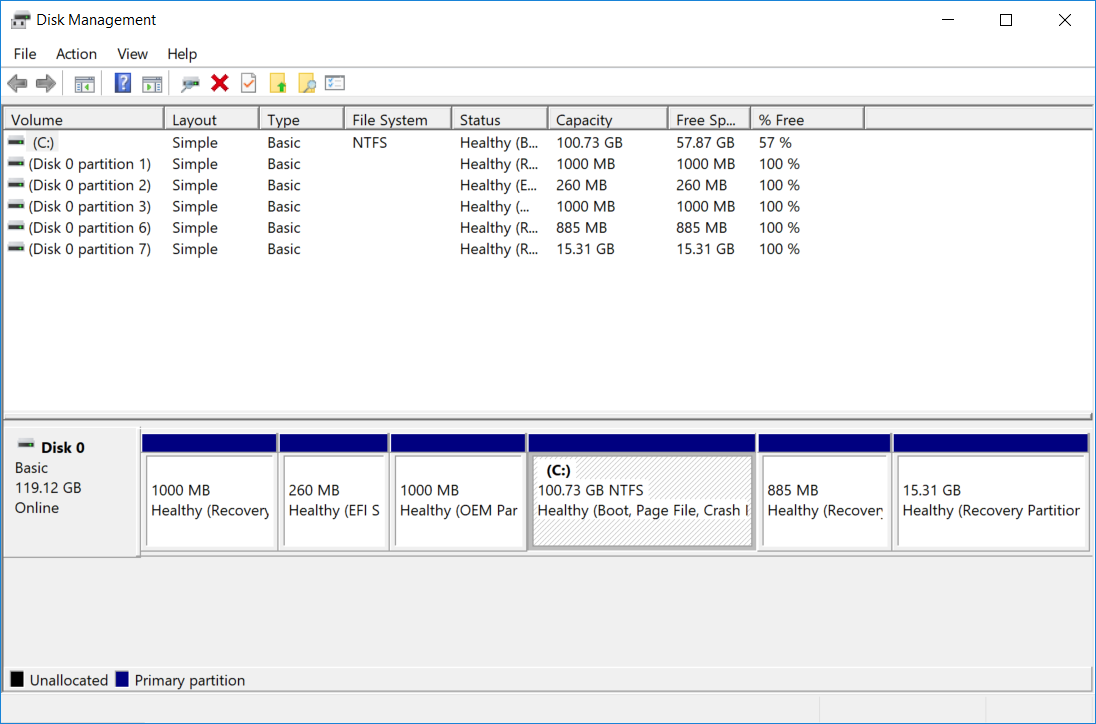
Task: Open Help via the blue question mark icon
Action: pos(123,83)
